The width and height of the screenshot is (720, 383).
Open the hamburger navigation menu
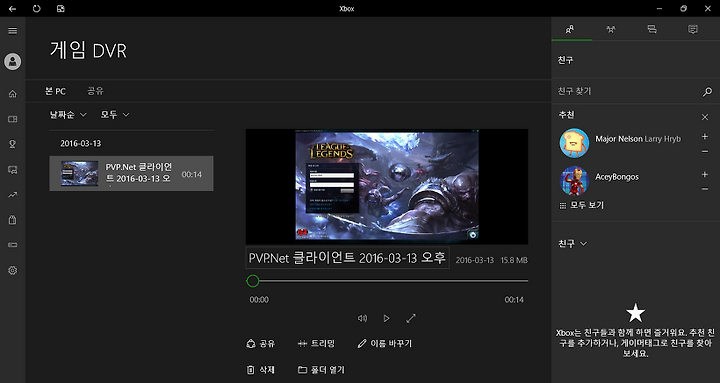13,31
